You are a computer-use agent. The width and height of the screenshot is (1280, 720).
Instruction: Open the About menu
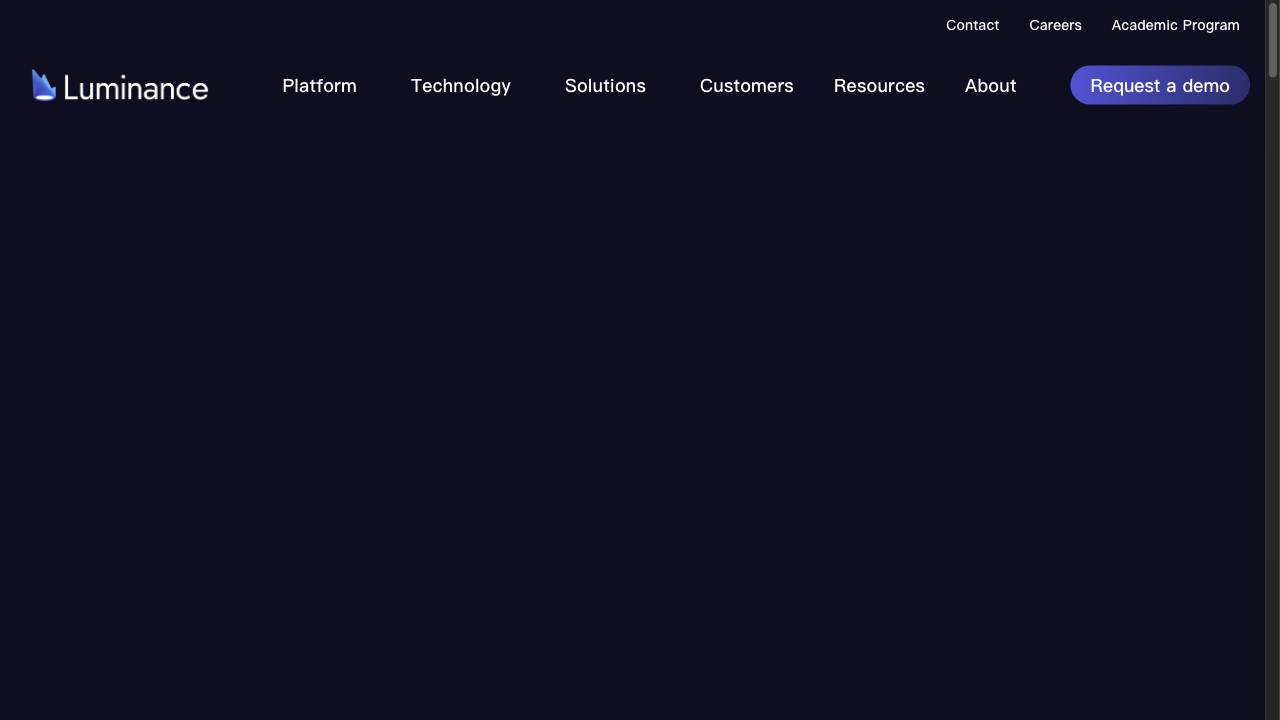click(x=990, y=86)
